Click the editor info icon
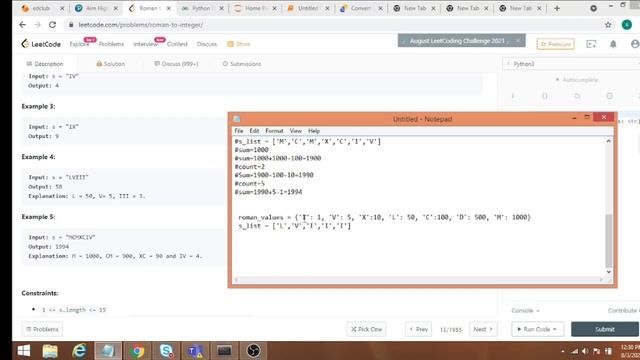The width and height of the screenshot is (640, 360). click(513, 96)
